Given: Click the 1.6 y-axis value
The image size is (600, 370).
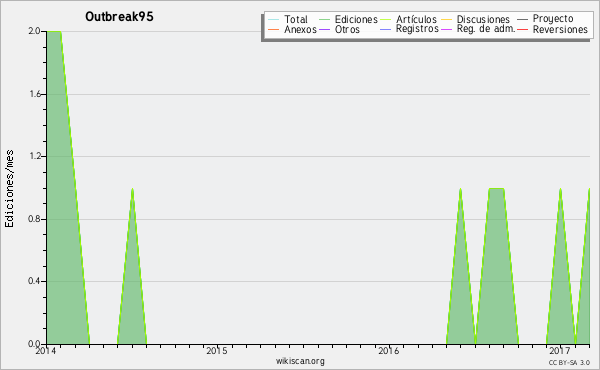Looking at the screenshot, I should pyautogui.click(x=34, y=94).
